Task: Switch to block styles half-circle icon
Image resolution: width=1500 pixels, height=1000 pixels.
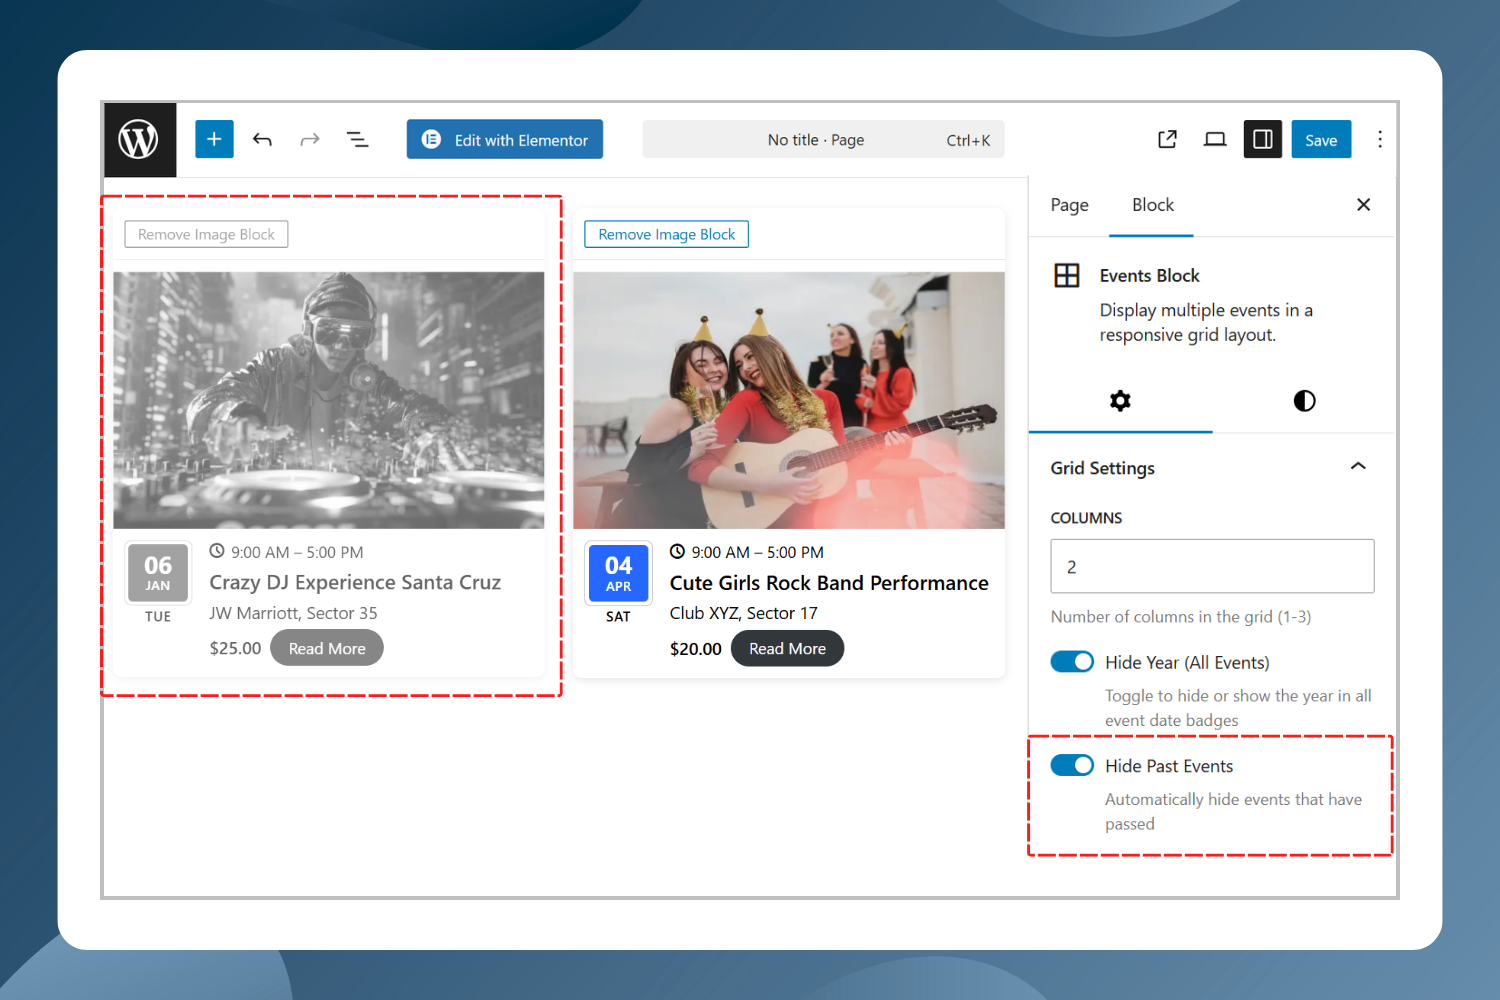Action: tap(1304, 401)
